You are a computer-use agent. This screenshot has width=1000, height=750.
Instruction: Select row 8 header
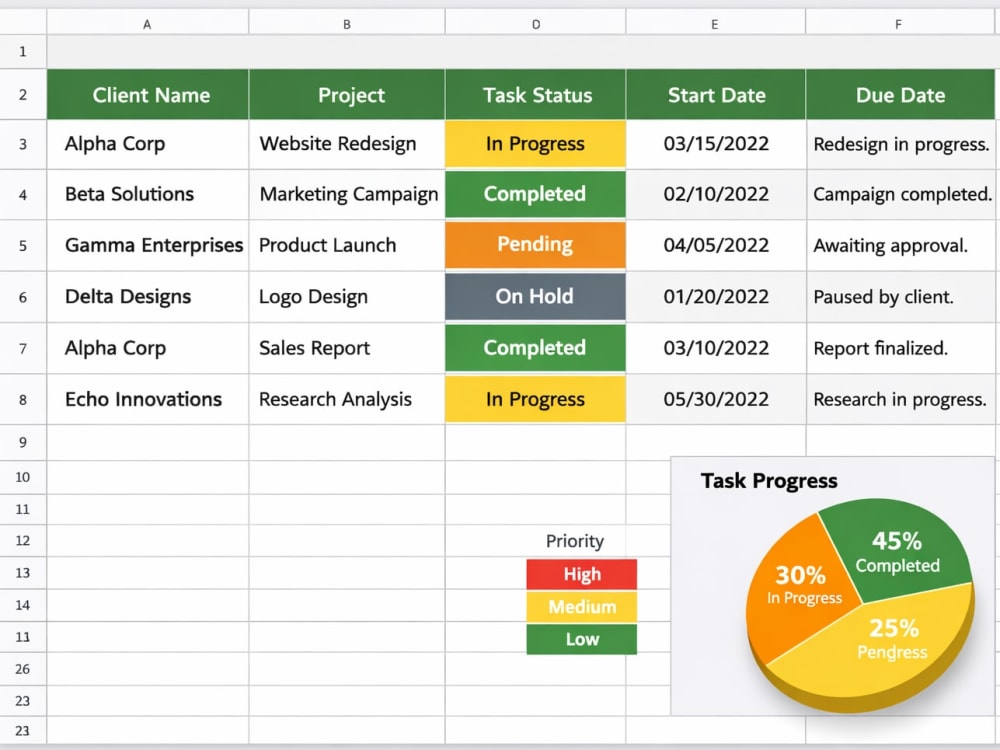tap(23, 400)
